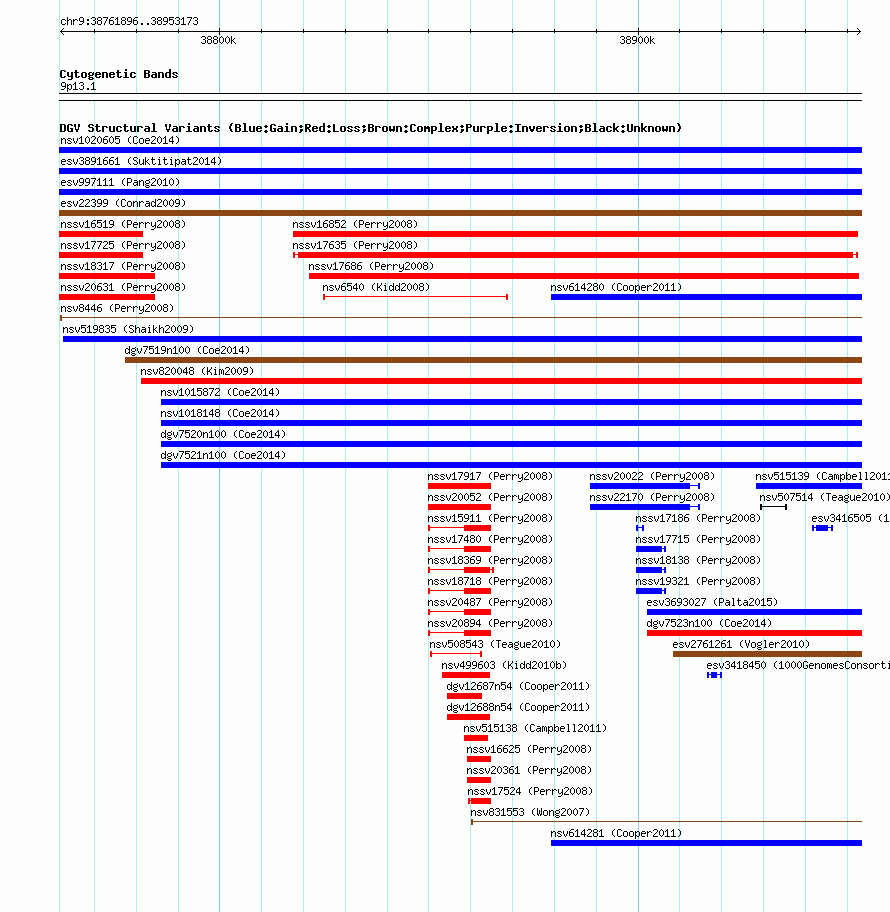Open nssv17725 (Perry2008) label
This screenshot has height=912, width=890.
(123, 245)
